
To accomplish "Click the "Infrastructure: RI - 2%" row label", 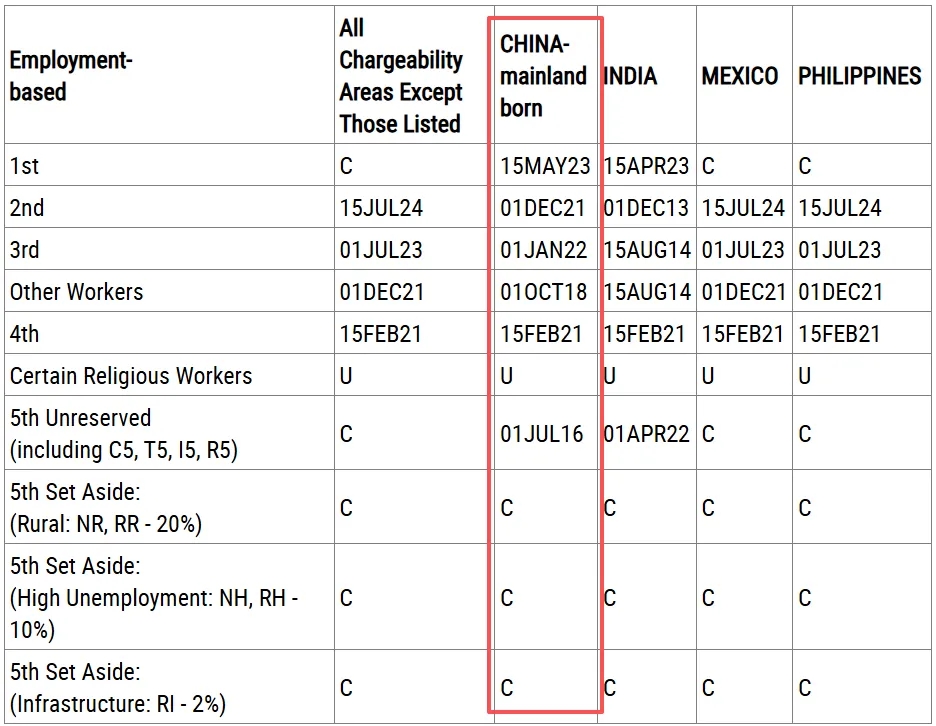I will click(118, 703).
